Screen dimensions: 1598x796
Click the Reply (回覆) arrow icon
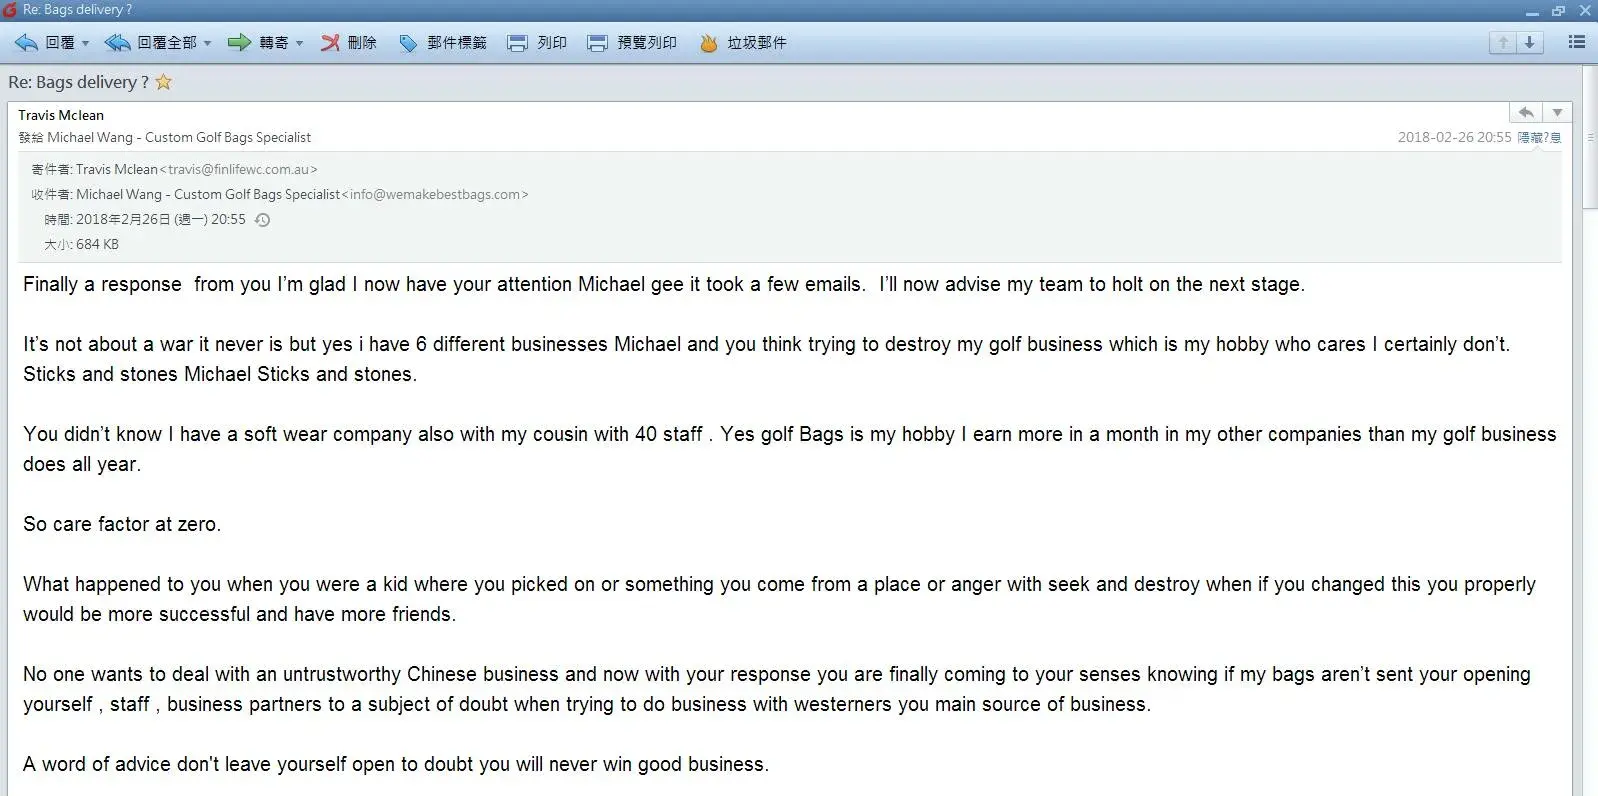click(27, 43)
